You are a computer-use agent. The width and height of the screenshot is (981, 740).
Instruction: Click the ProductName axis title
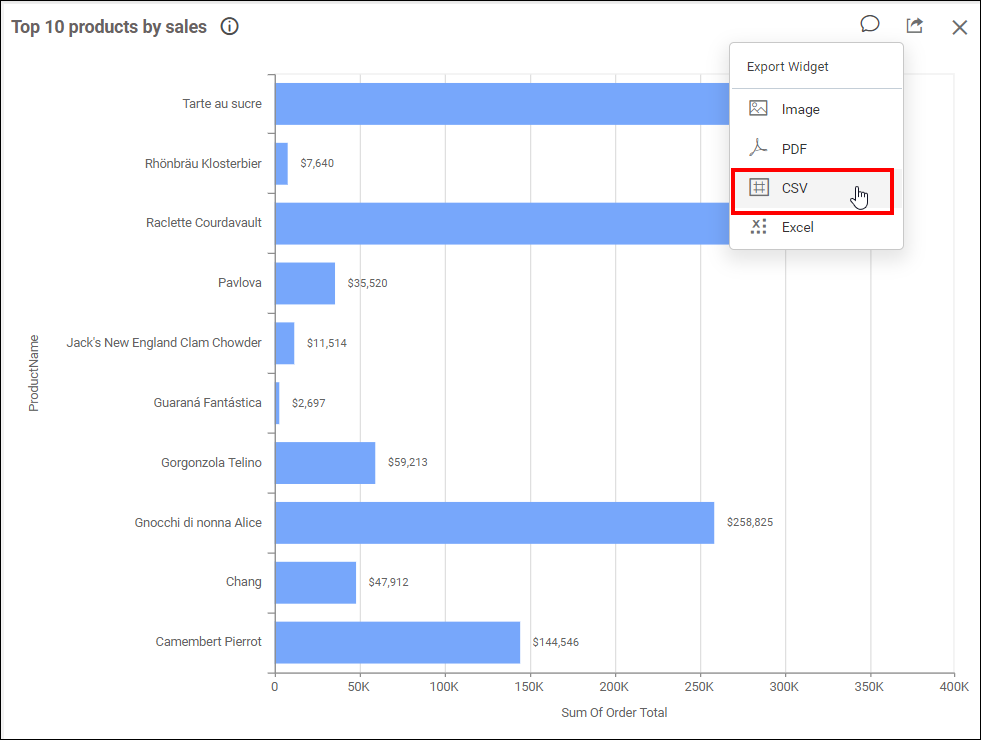click(x=34, y=374)
